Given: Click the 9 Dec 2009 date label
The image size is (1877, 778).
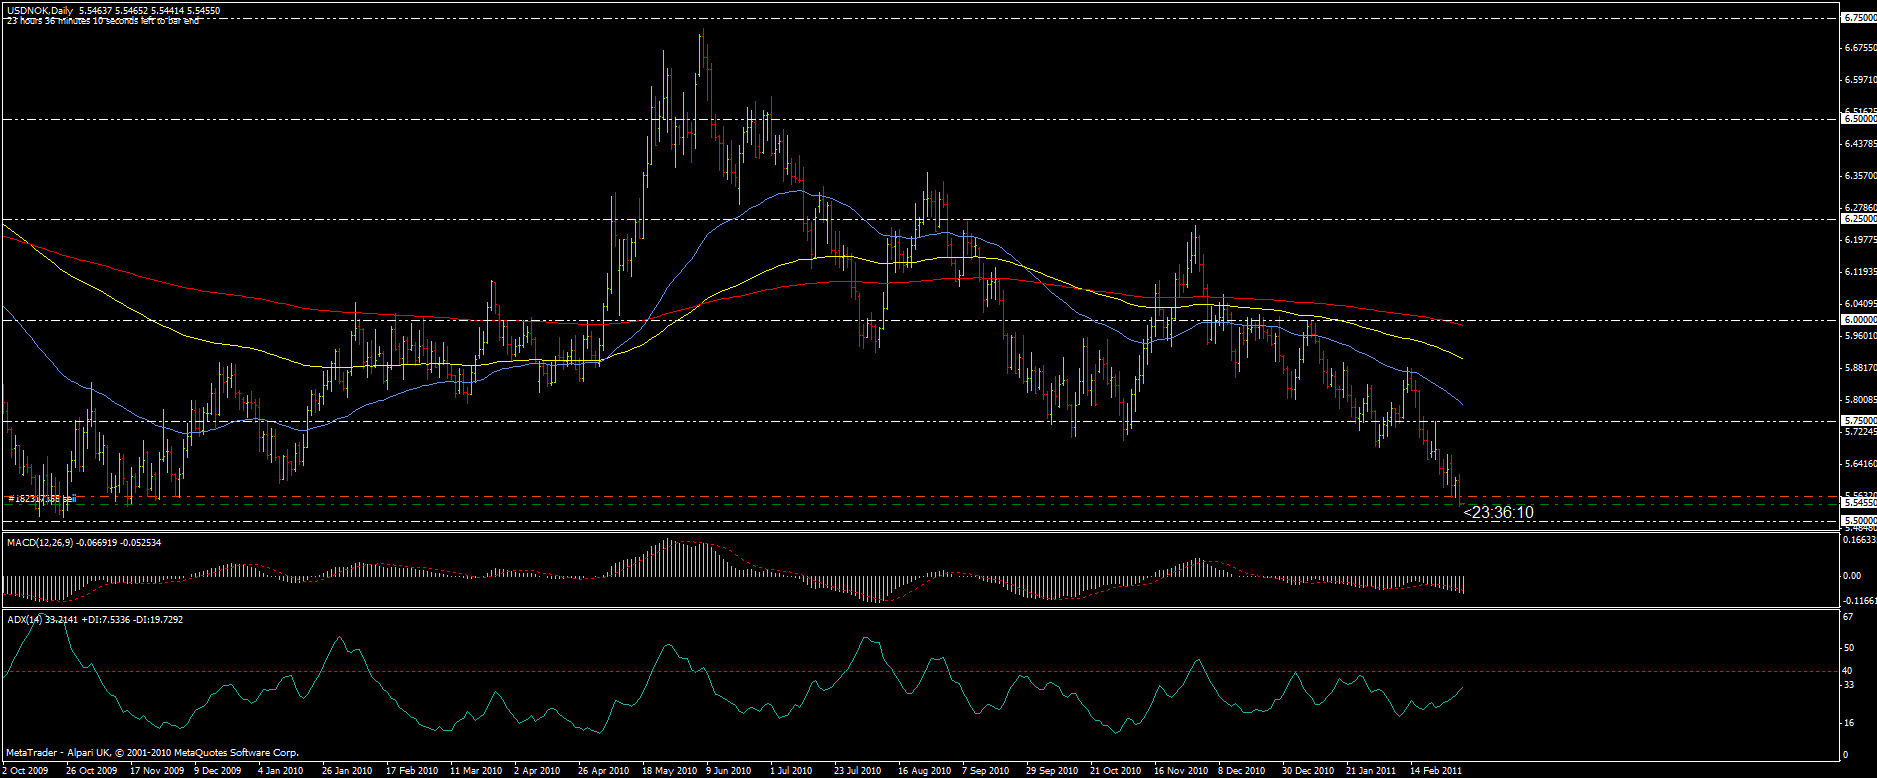Looking at the screenshot, I should pyautogui.click(x=218, y=771).
